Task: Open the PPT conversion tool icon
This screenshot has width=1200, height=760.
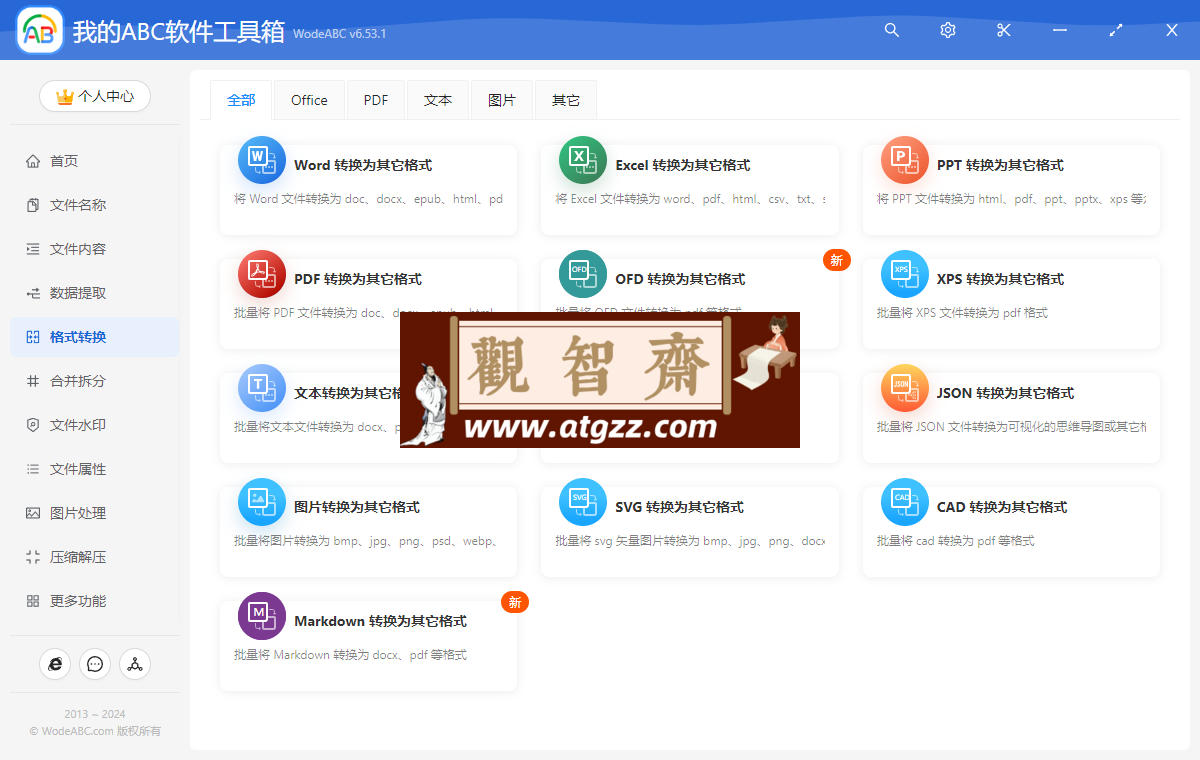Action: point(905,160)
